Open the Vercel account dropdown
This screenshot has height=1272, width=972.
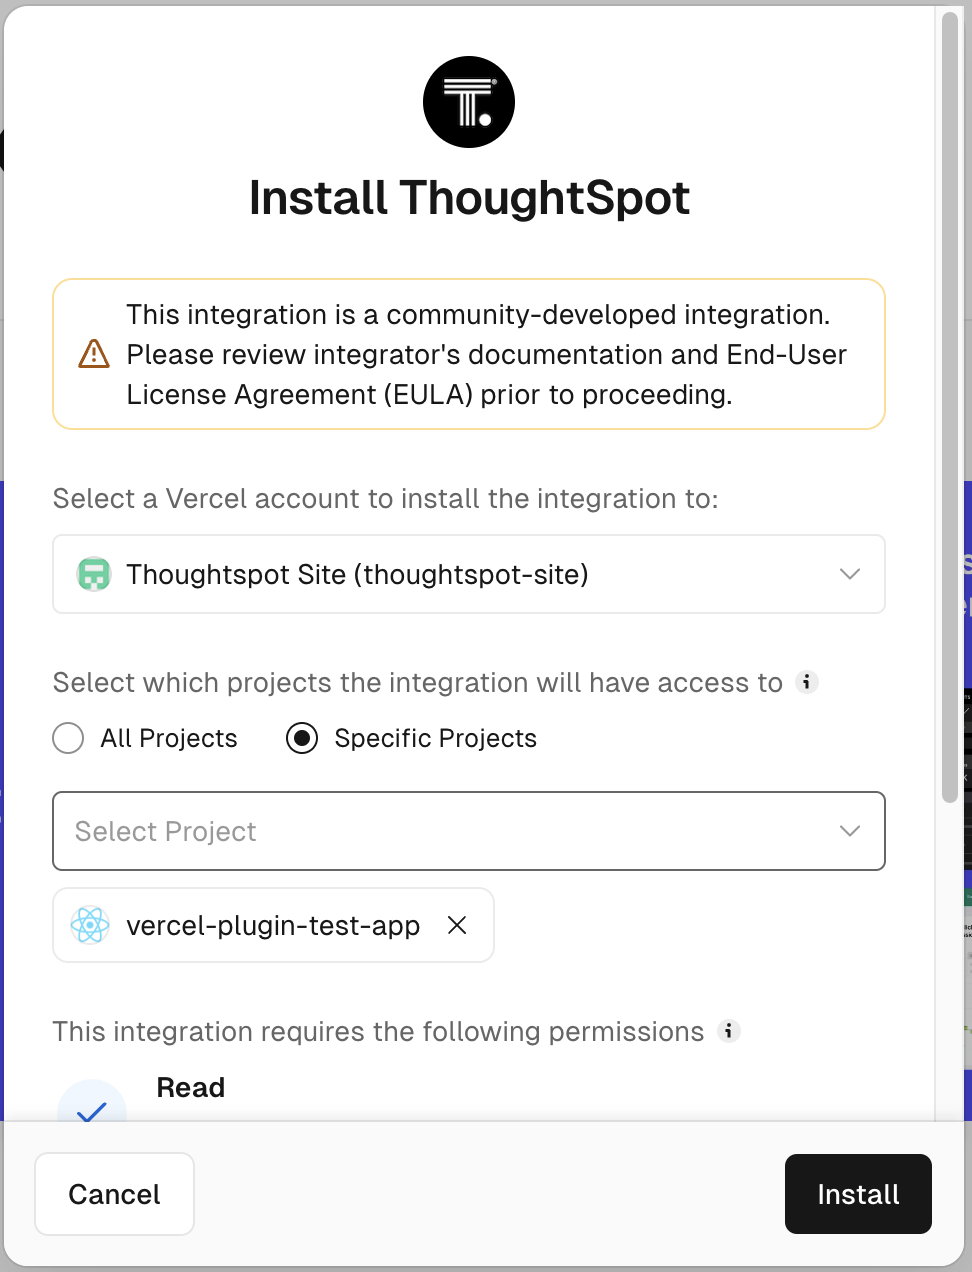tap(468, 574)
